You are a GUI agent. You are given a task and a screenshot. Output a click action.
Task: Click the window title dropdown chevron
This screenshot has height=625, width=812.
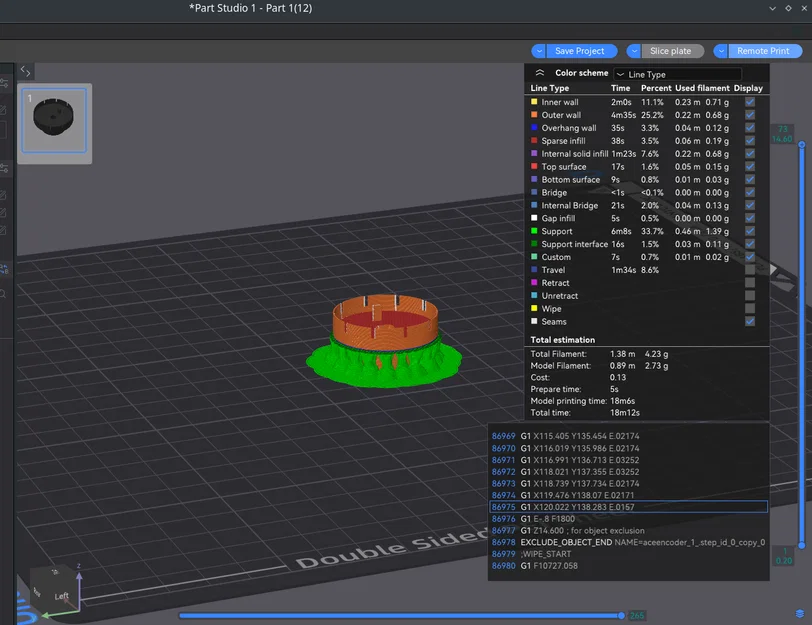click(x=772, y=8)
